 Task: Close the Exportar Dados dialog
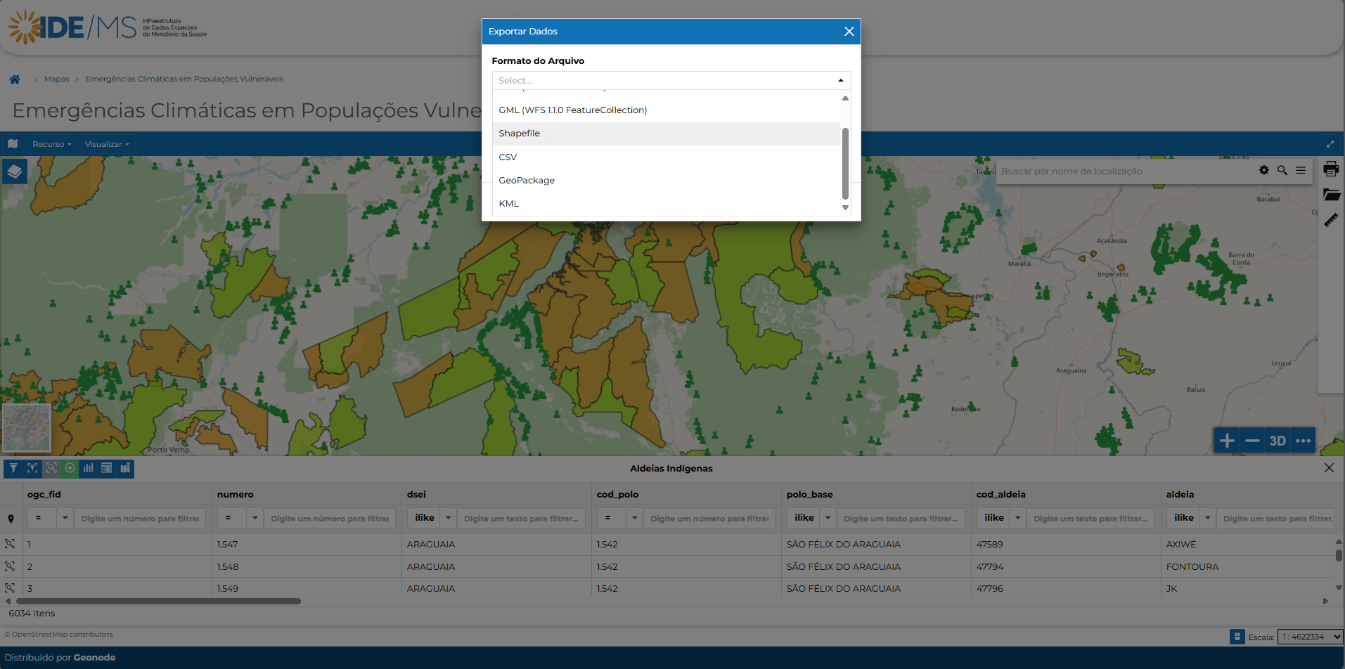[x=849, y=32]
